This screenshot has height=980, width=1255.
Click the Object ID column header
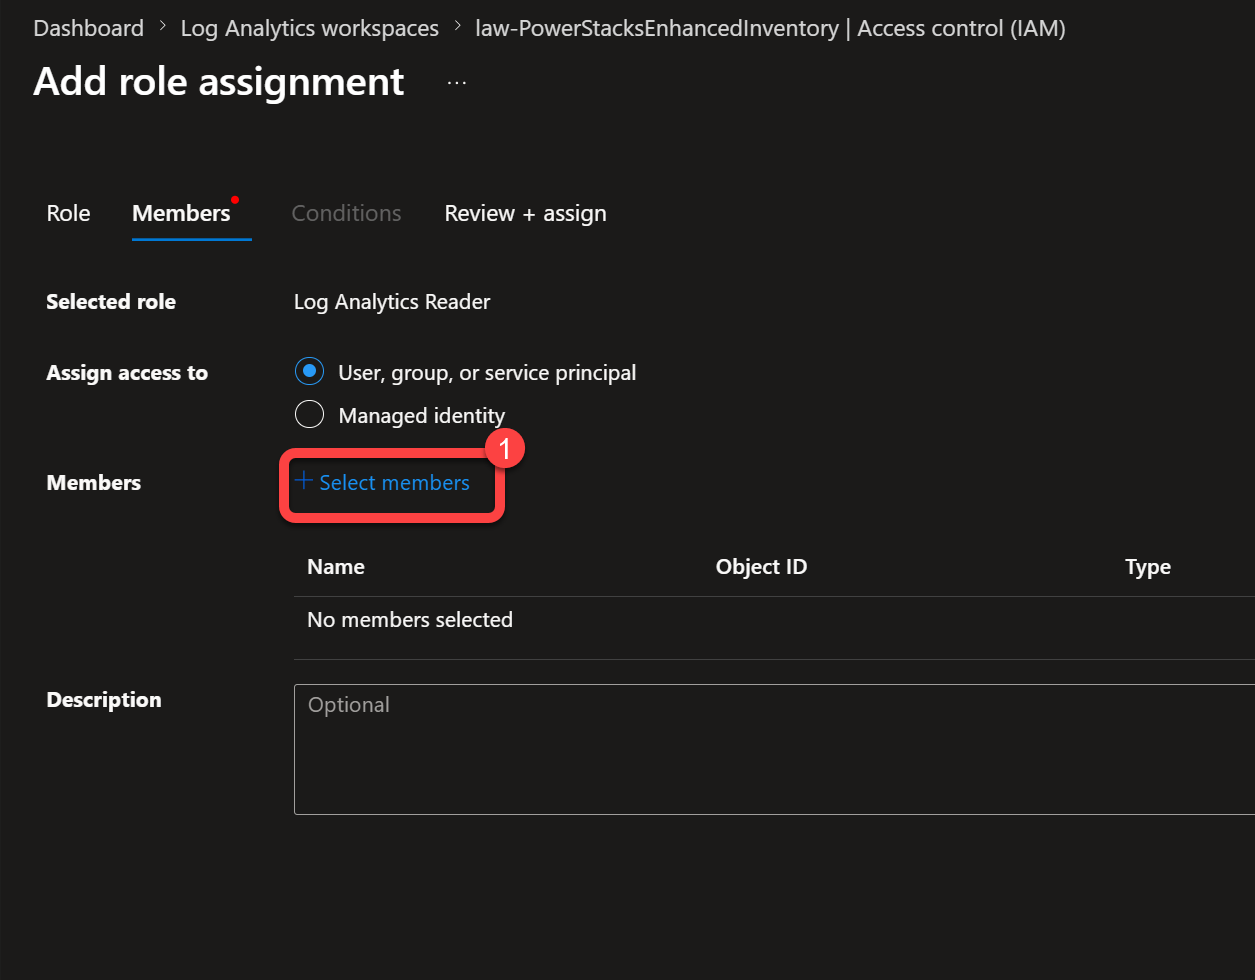[761, 567]
